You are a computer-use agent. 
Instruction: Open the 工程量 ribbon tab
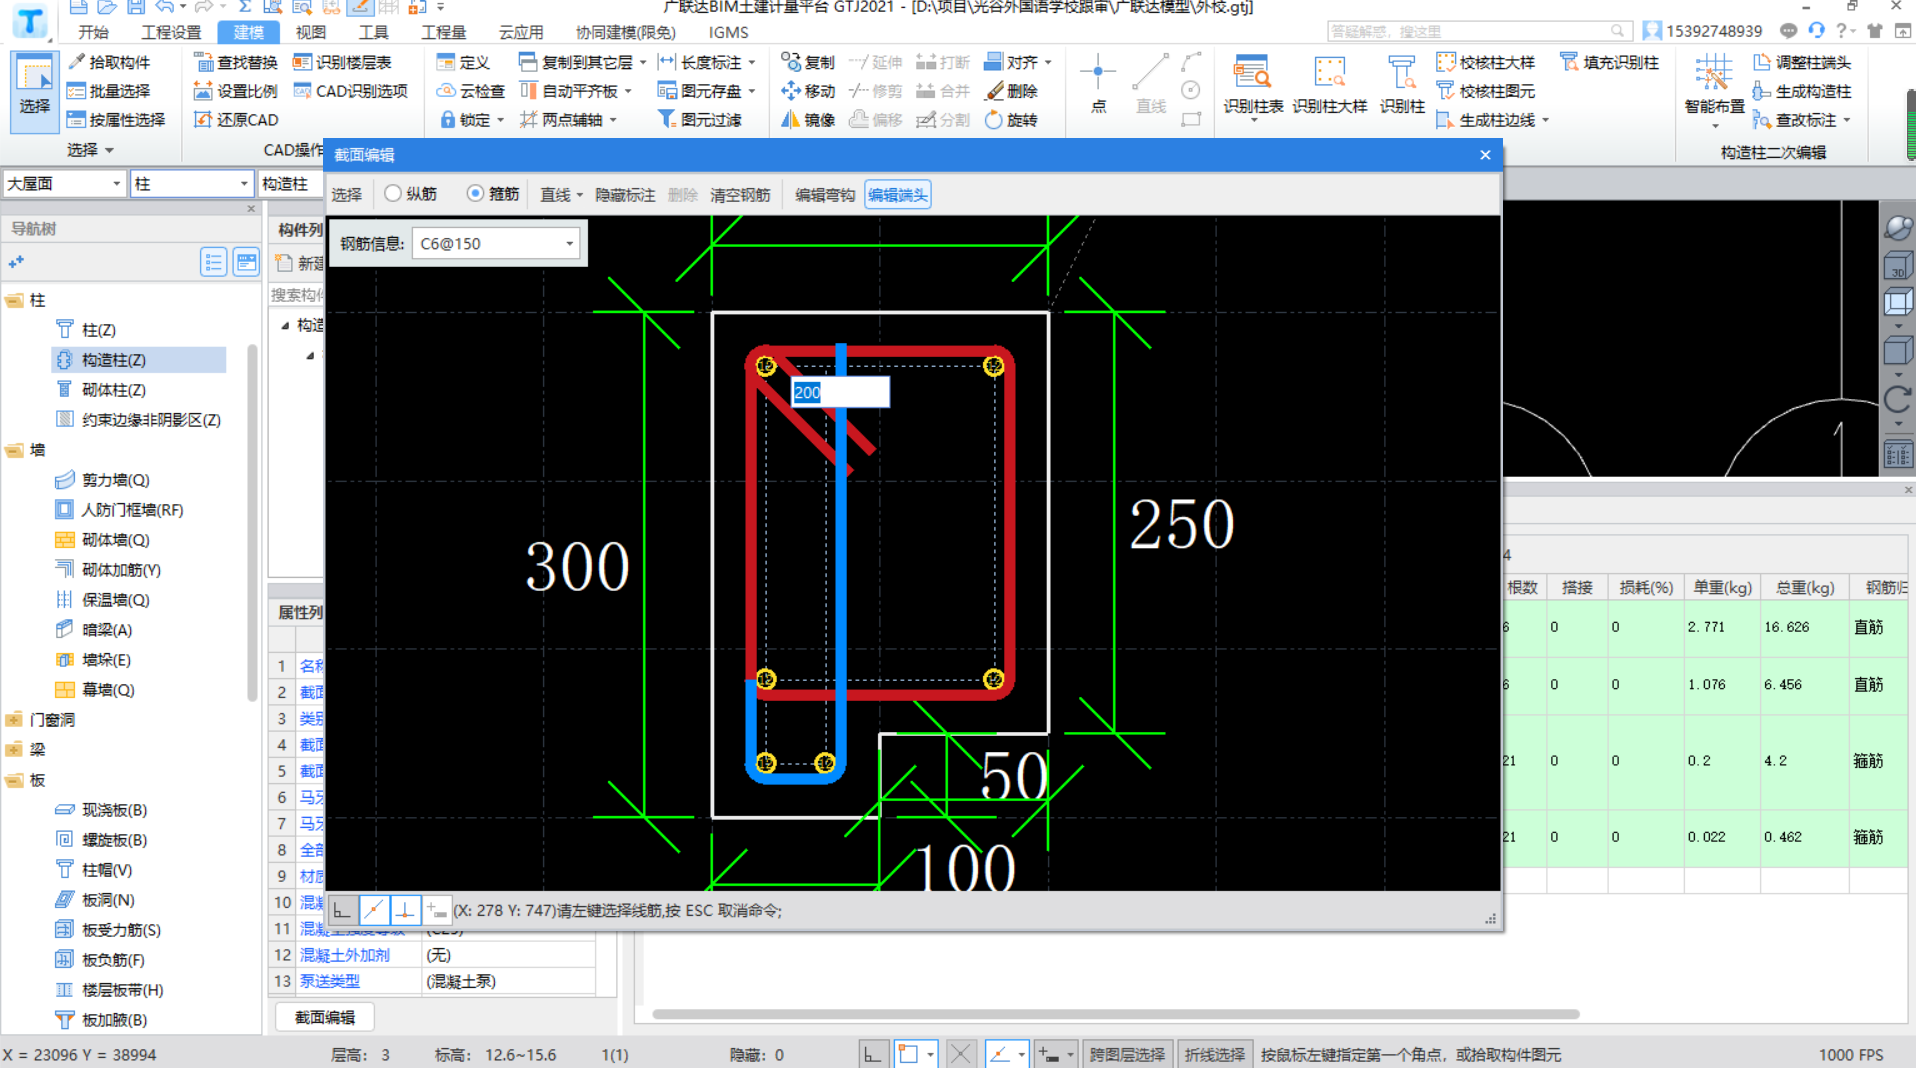444,32
